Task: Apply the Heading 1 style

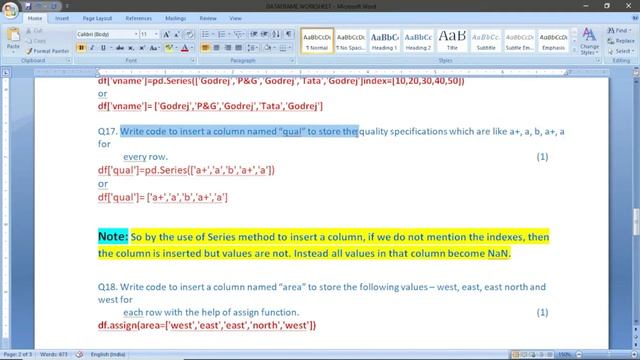Action: [384, 41]
